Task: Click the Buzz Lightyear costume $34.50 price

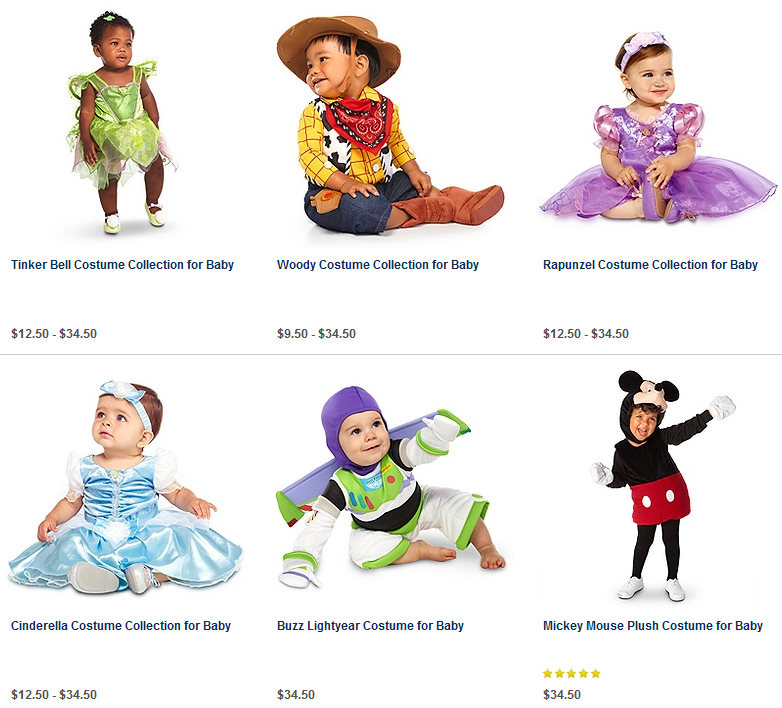Action: [x=296, y=695]
